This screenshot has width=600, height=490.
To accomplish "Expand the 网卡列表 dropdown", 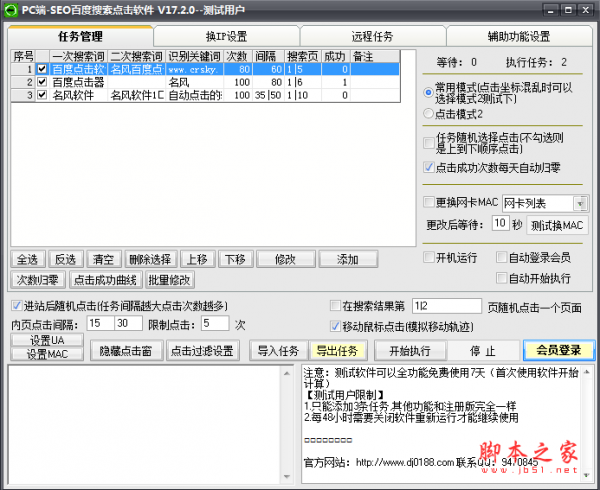I will (x=580, y=203).
